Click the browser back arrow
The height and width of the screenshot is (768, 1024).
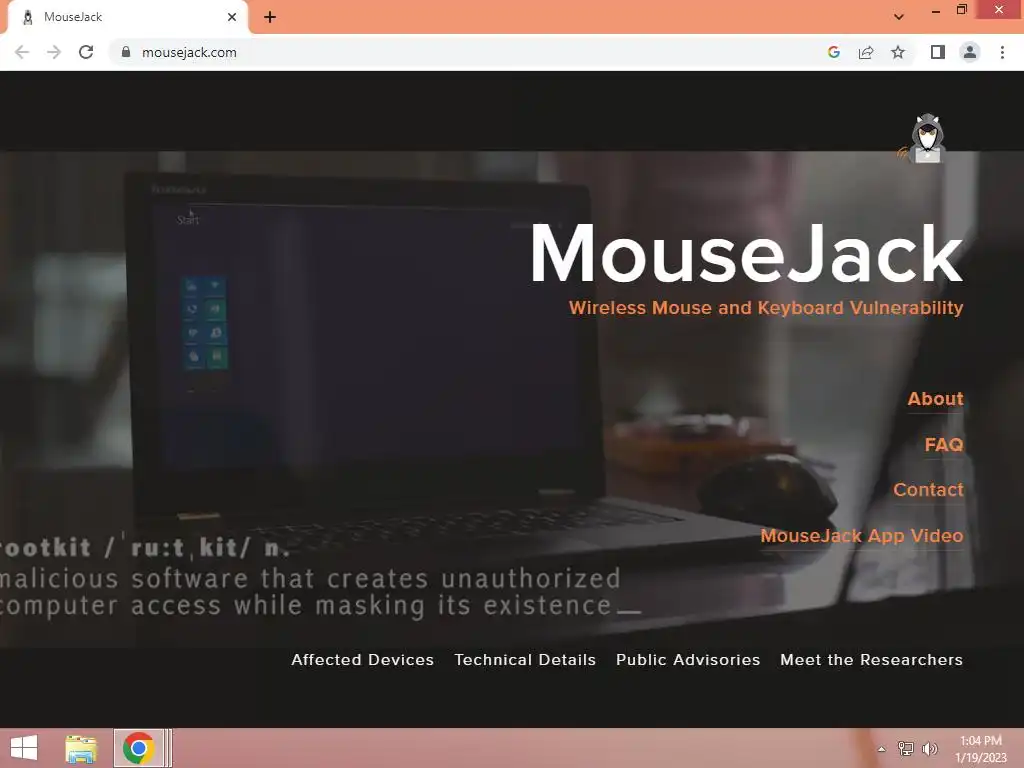click(22, 52)
